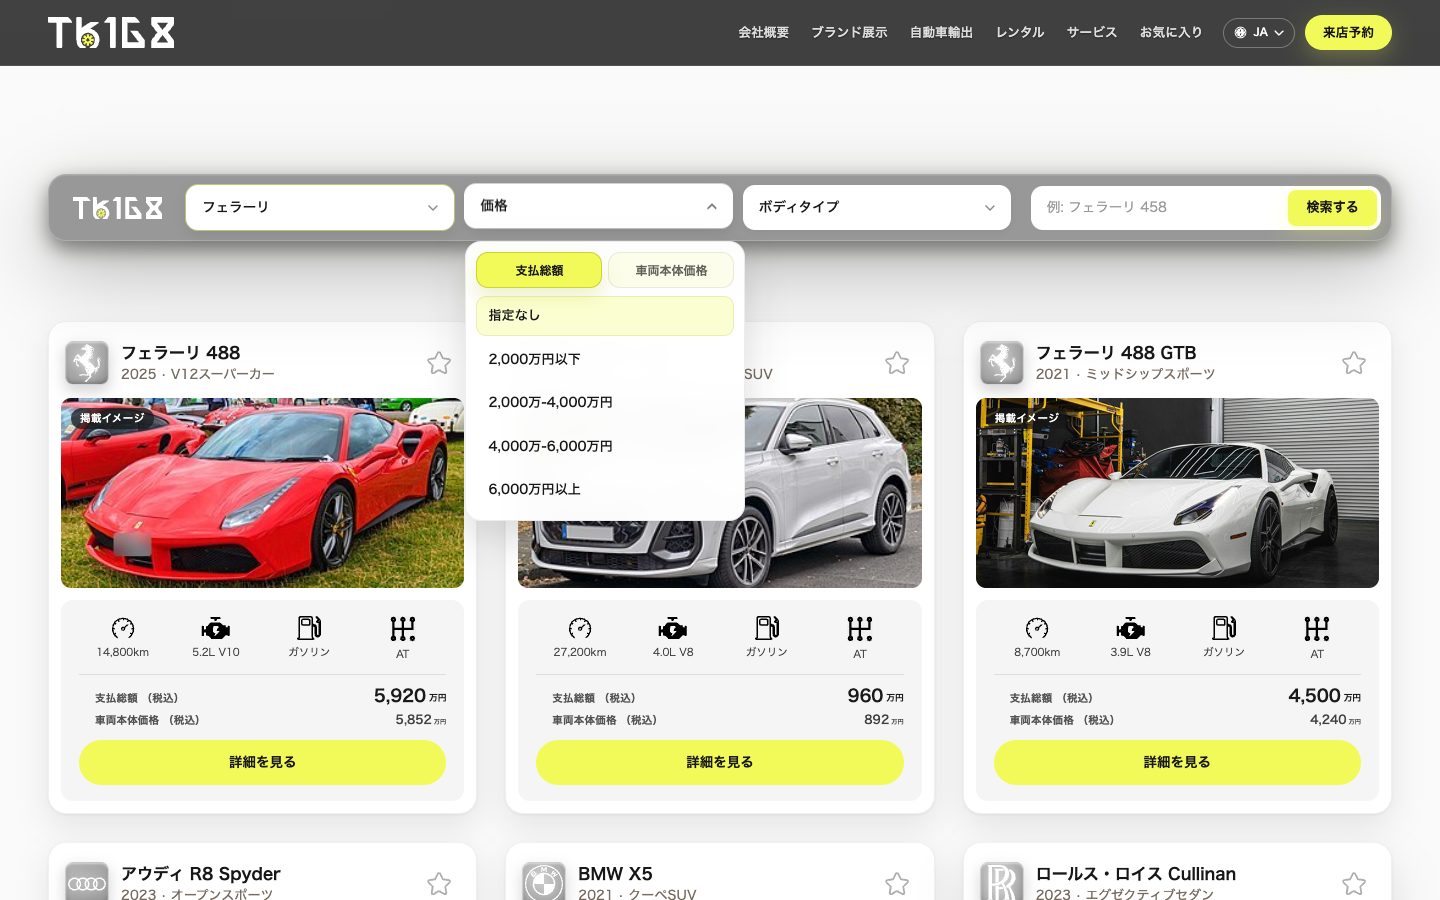Open the JA language selector
The height and width of the screenshot is (900, 1440).
pos(1259,33)
